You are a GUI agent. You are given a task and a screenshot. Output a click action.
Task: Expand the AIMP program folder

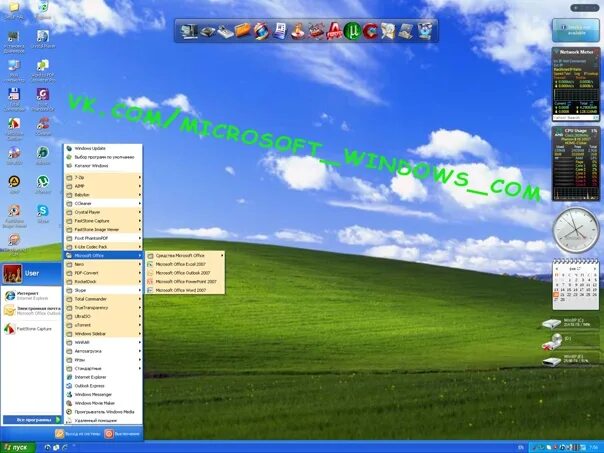pyautogui.click(x=103, y=186)
